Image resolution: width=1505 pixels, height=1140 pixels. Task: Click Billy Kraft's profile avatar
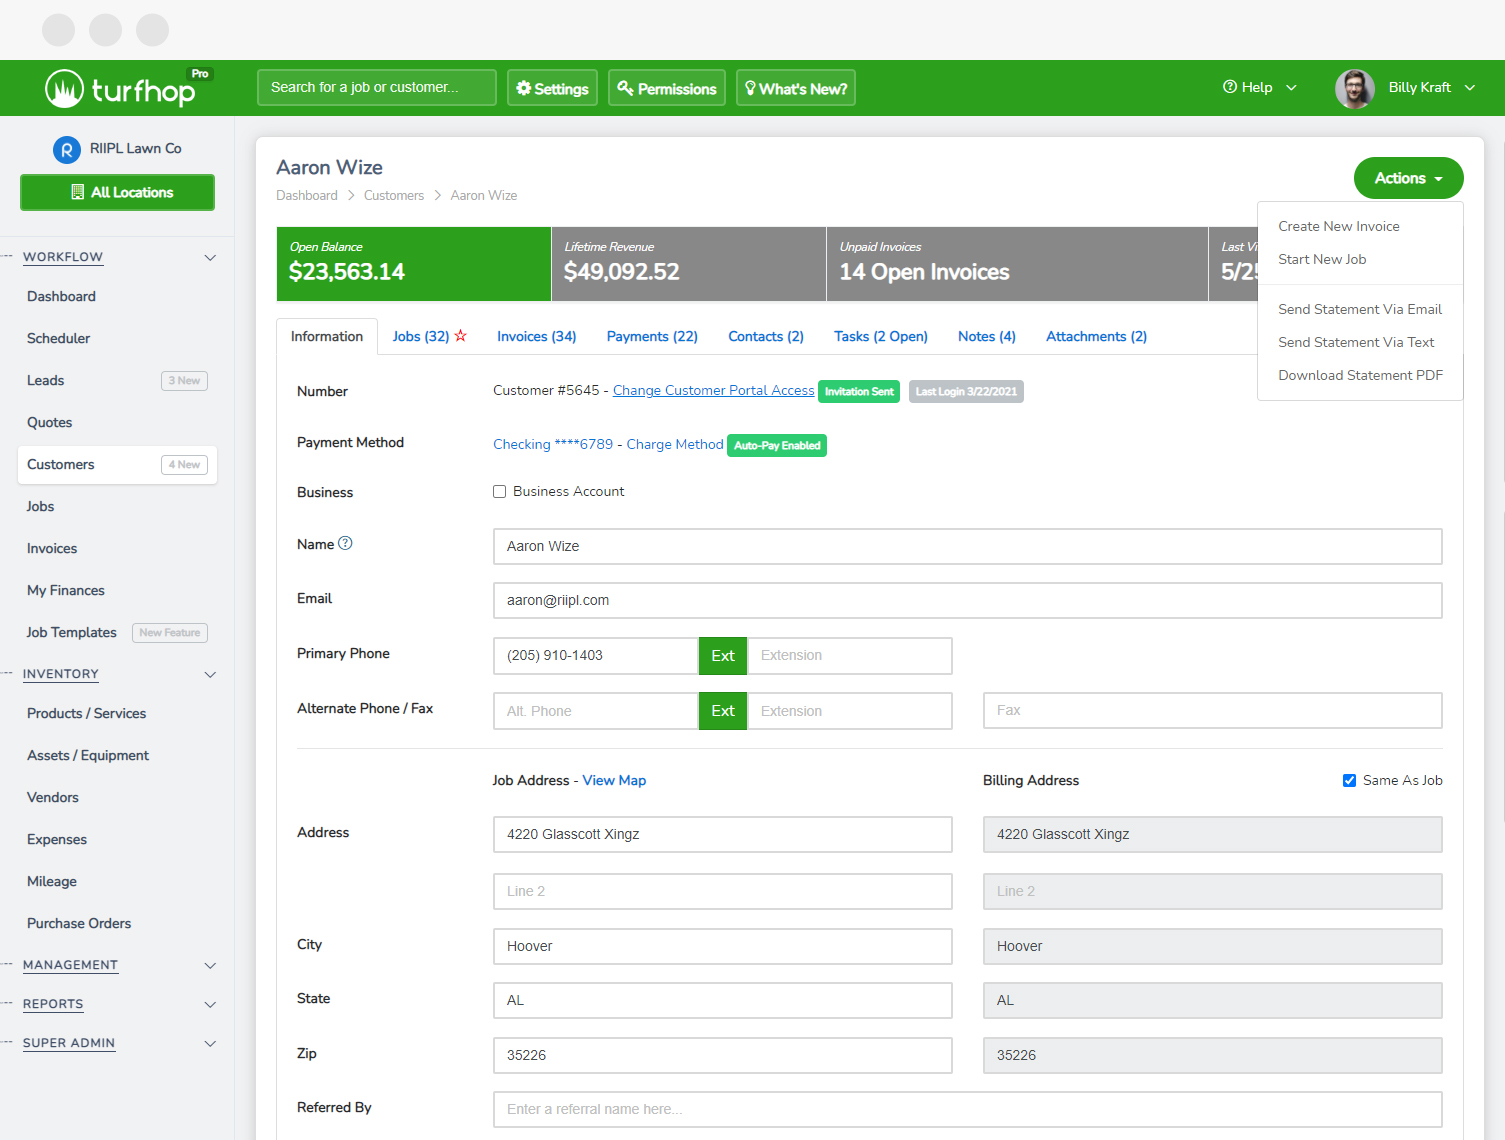tap(1354, 88)
